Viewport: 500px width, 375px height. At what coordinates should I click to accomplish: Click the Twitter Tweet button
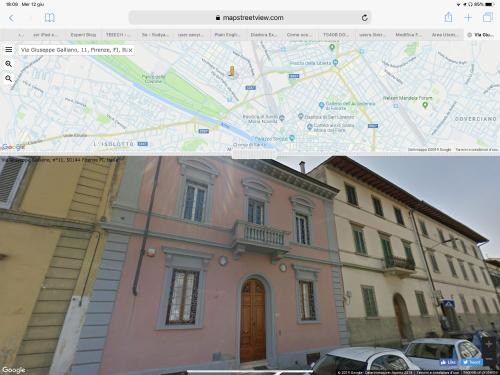(x=471, y=362)
